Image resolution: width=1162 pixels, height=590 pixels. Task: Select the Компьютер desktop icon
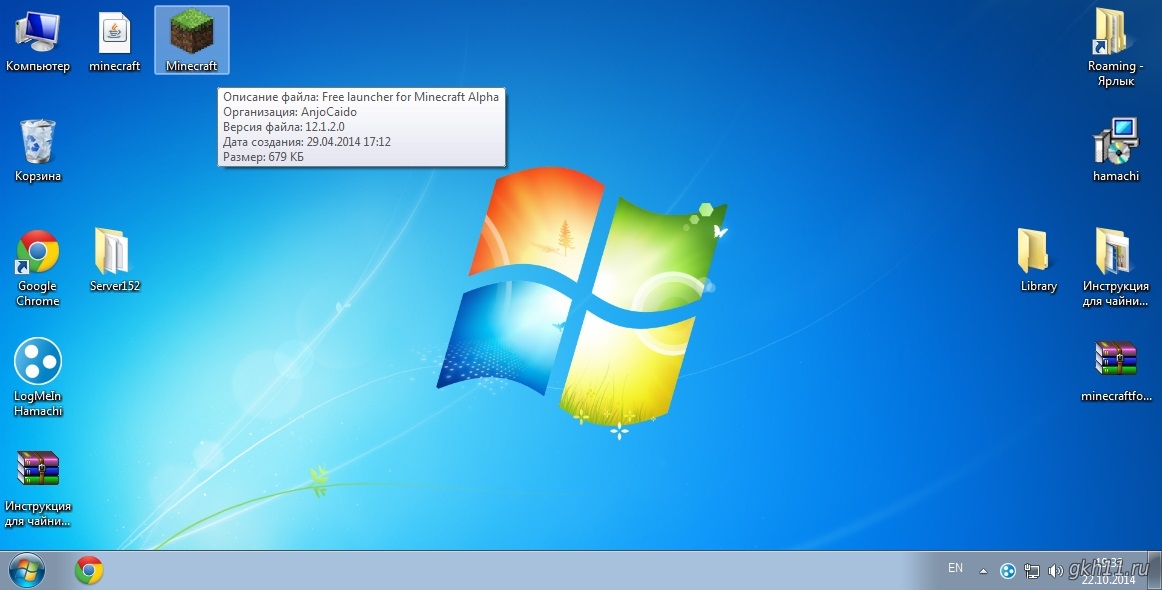click(37, 40)
